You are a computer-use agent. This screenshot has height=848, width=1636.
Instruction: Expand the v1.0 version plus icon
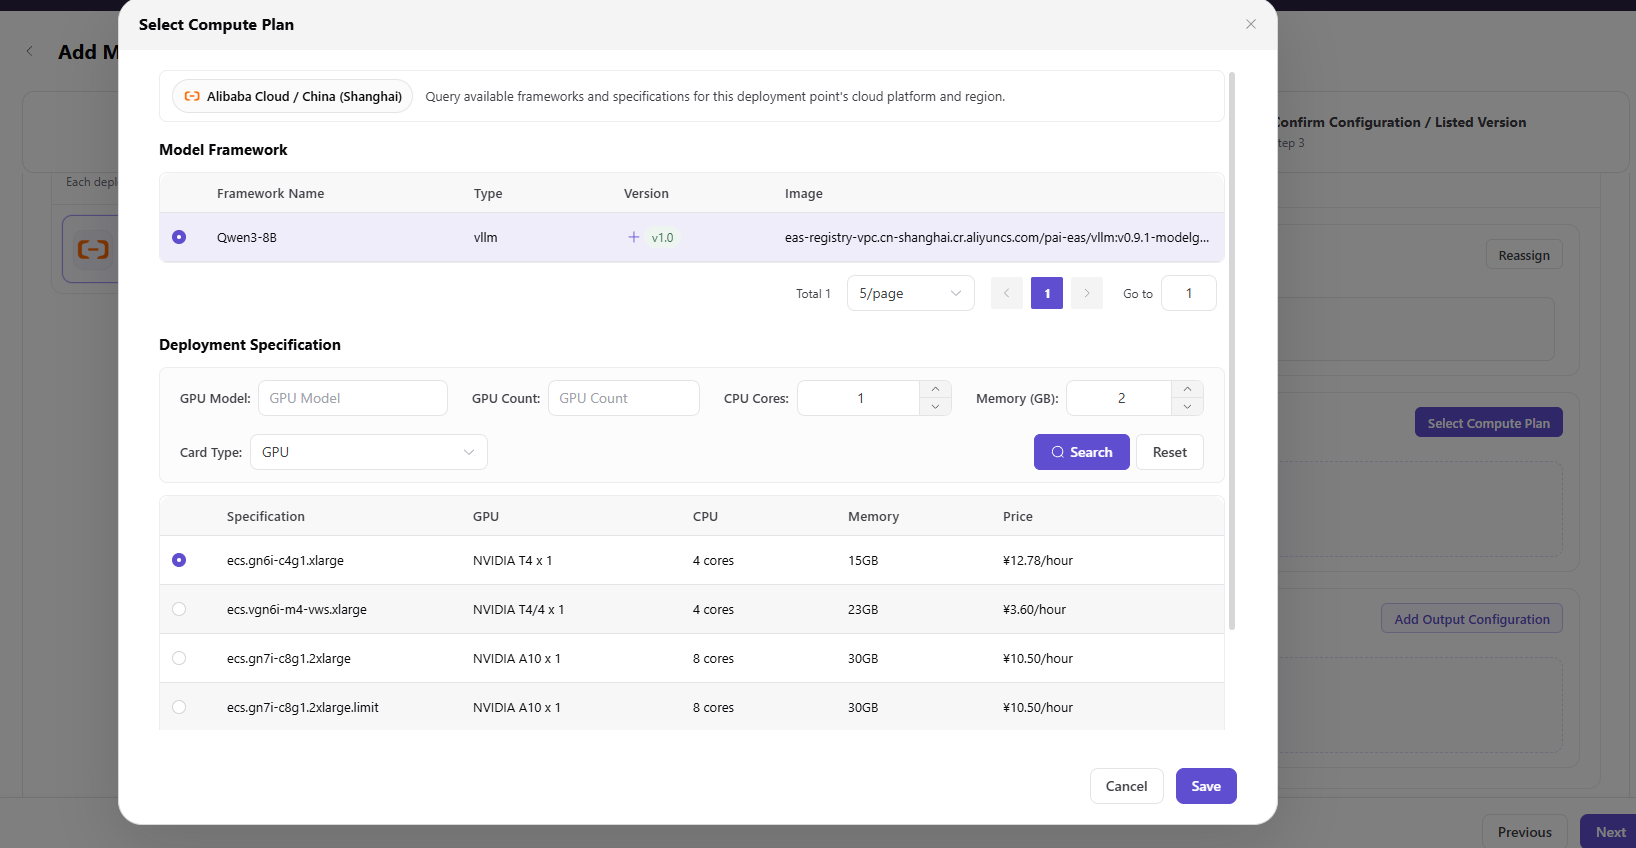(633, 237)
